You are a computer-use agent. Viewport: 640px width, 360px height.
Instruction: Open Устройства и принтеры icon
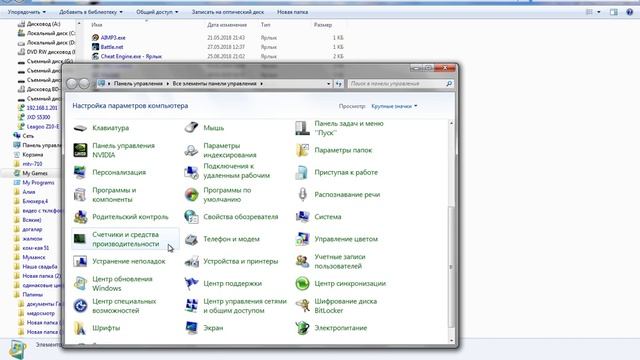coord(191,261)
